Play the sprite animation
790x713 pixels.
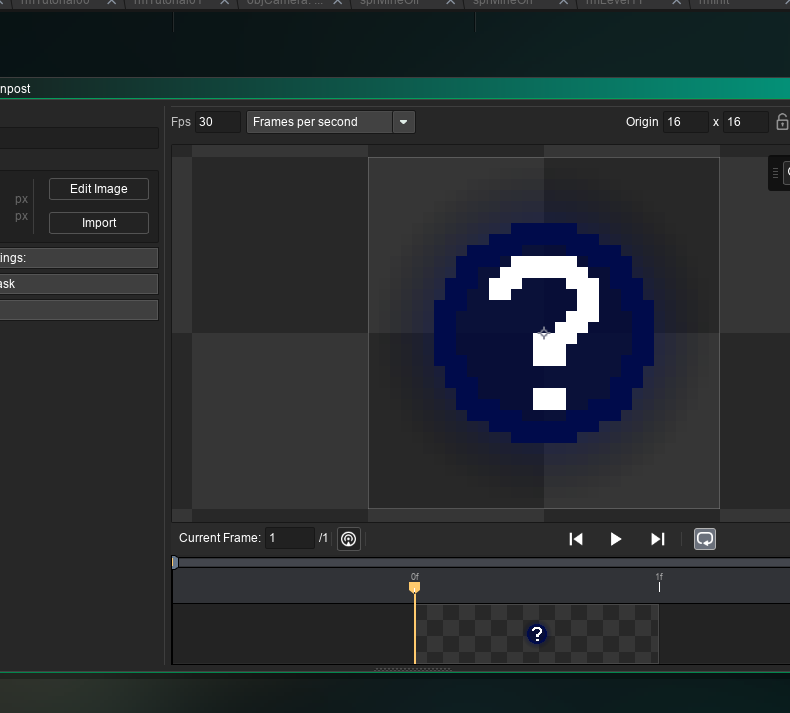[x=615, y=539]
